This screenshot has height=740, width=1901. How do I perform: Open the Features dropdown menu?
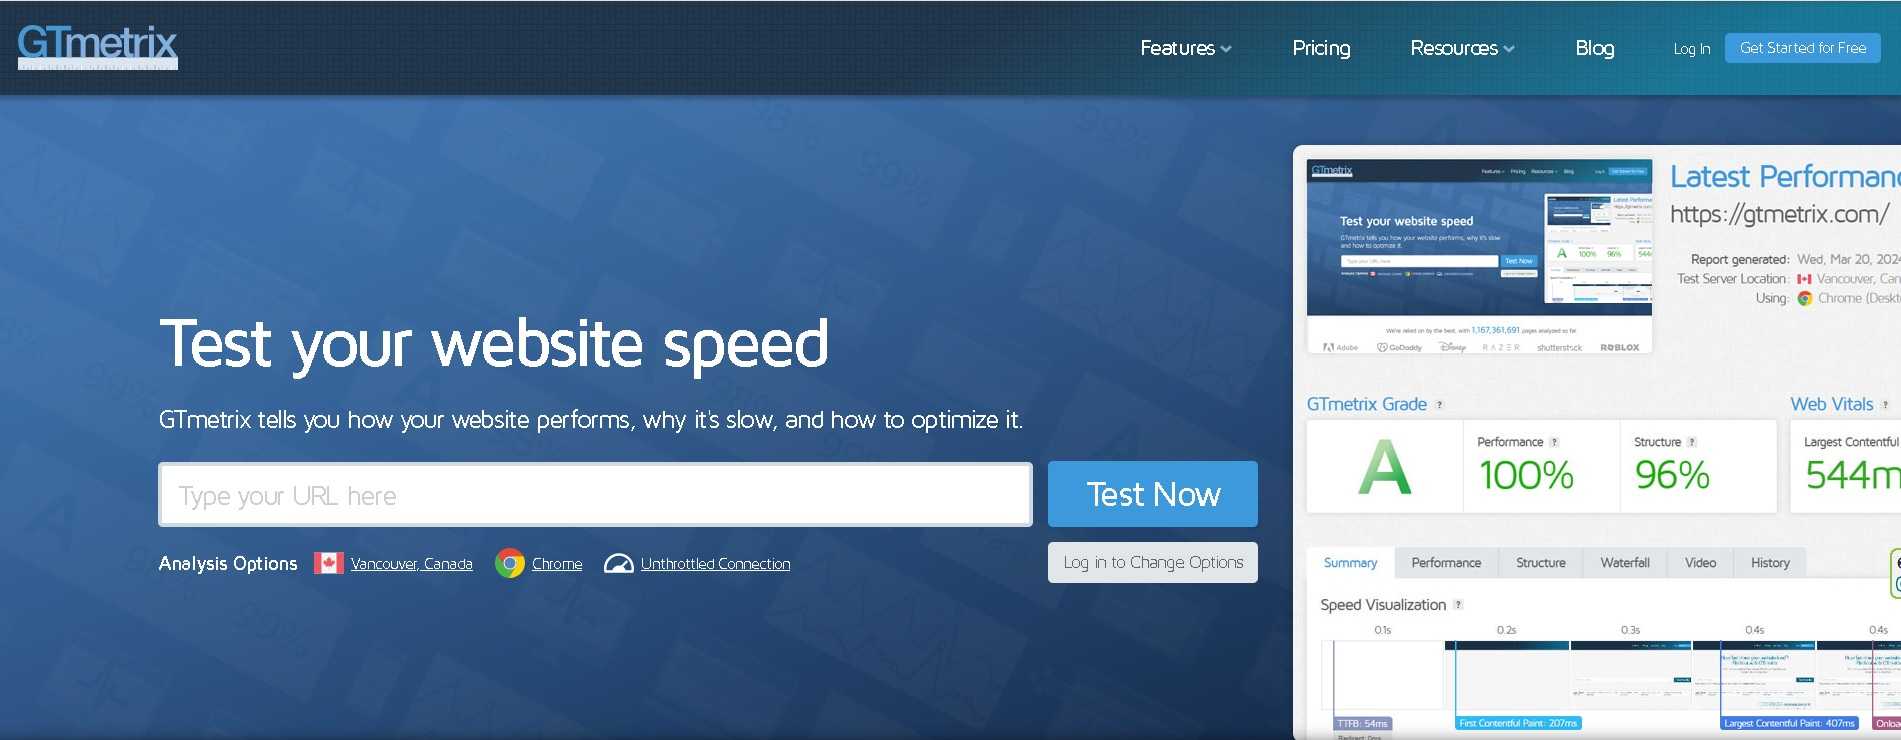pos(1186,48)
